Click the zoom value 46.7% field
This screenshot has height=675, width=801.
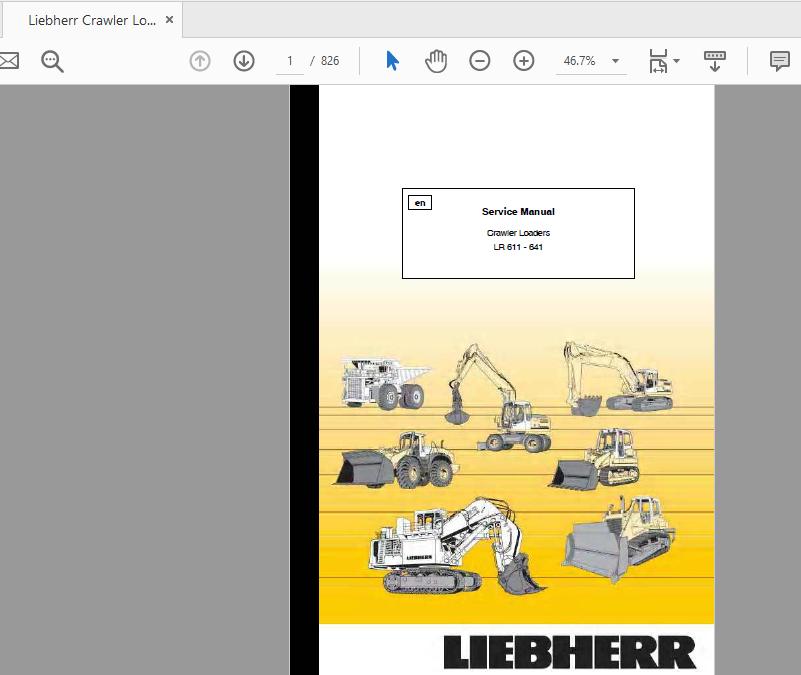click(x=580, y=61)
